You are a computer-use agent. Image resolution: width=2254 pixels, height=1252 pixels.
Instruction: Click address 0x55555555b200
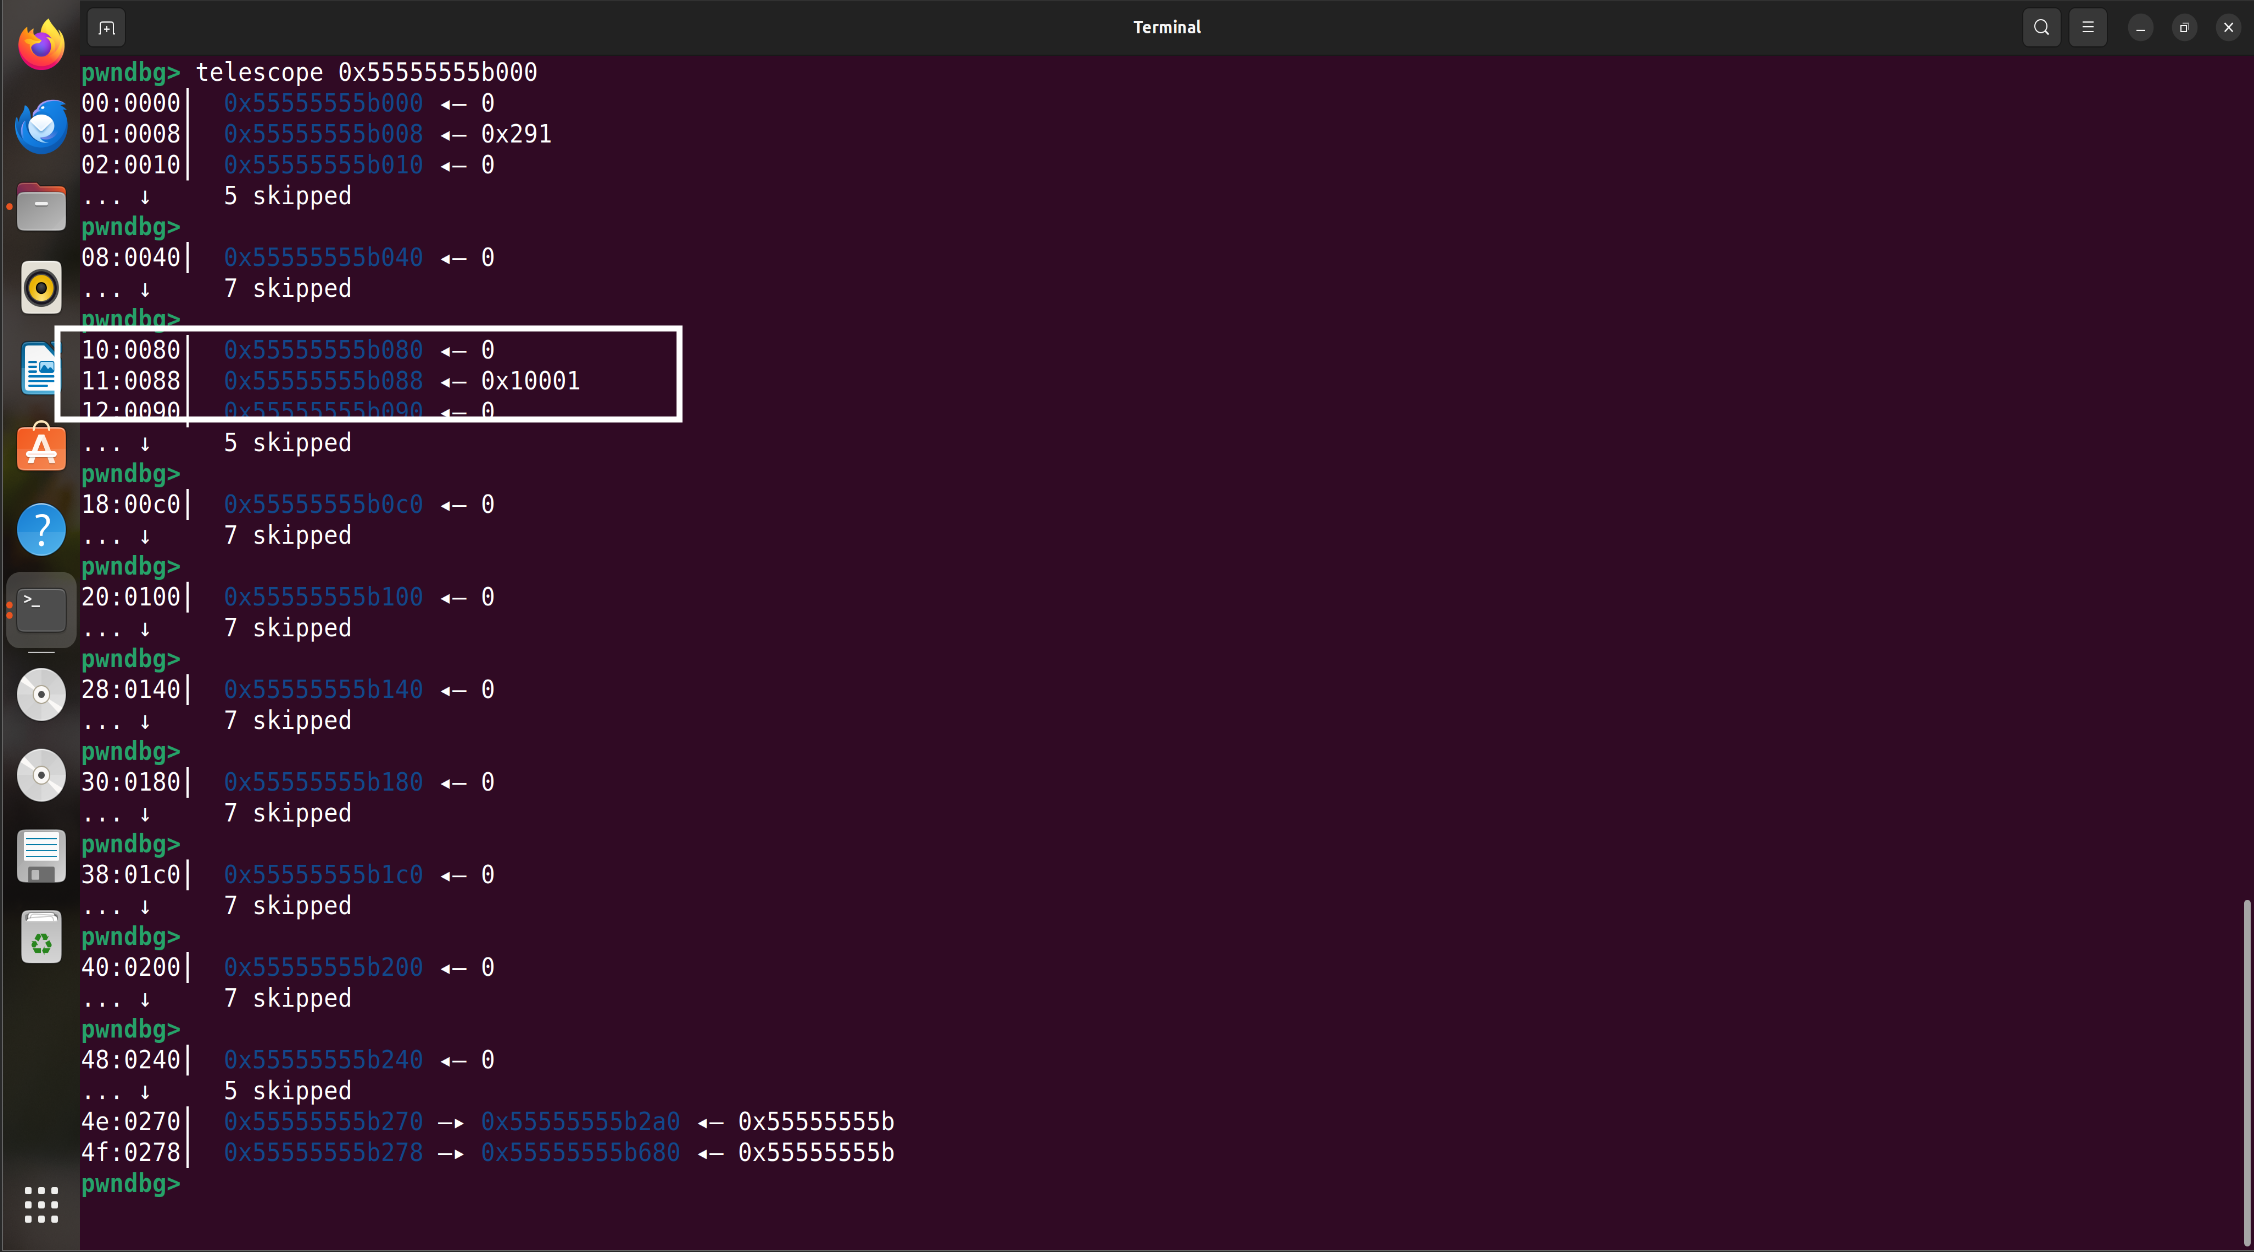323,968
